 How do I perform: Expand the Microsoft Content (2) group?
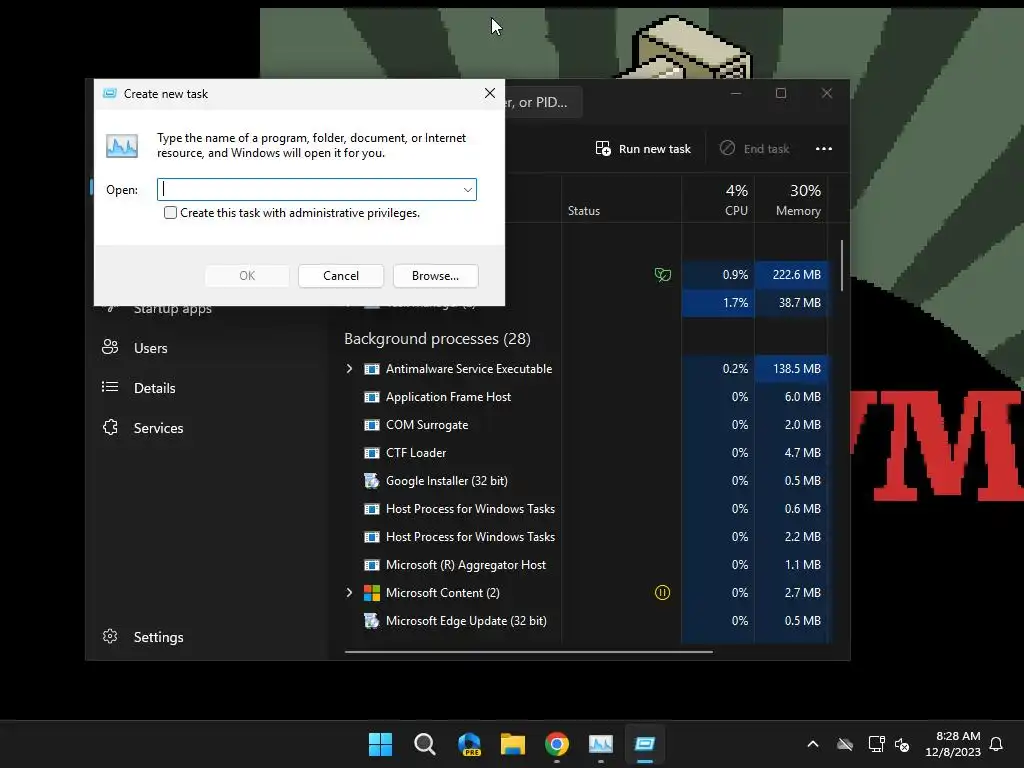coord(349,593)
